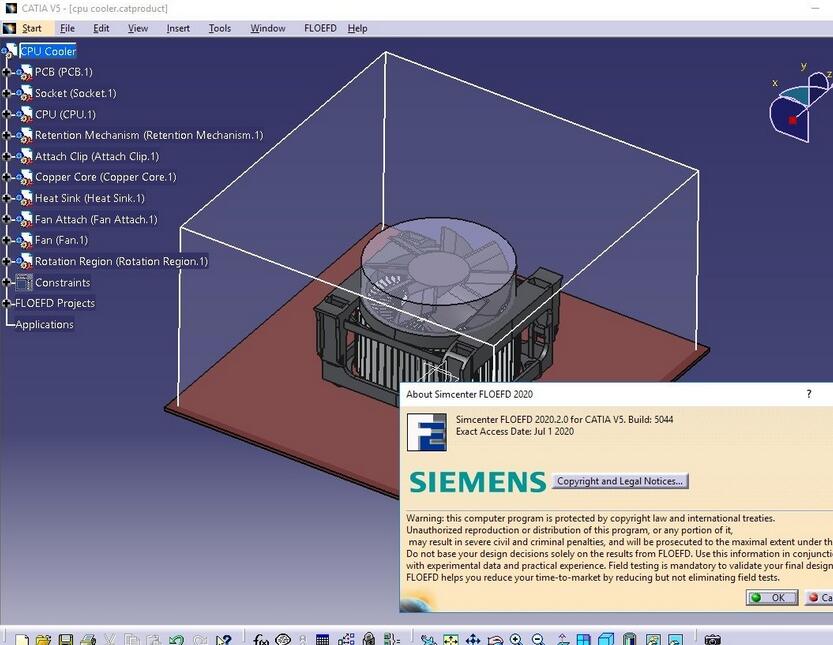The width and height of the screenshot is (833, 645).
Task: Click the New document icon
Action: [22, 639]
